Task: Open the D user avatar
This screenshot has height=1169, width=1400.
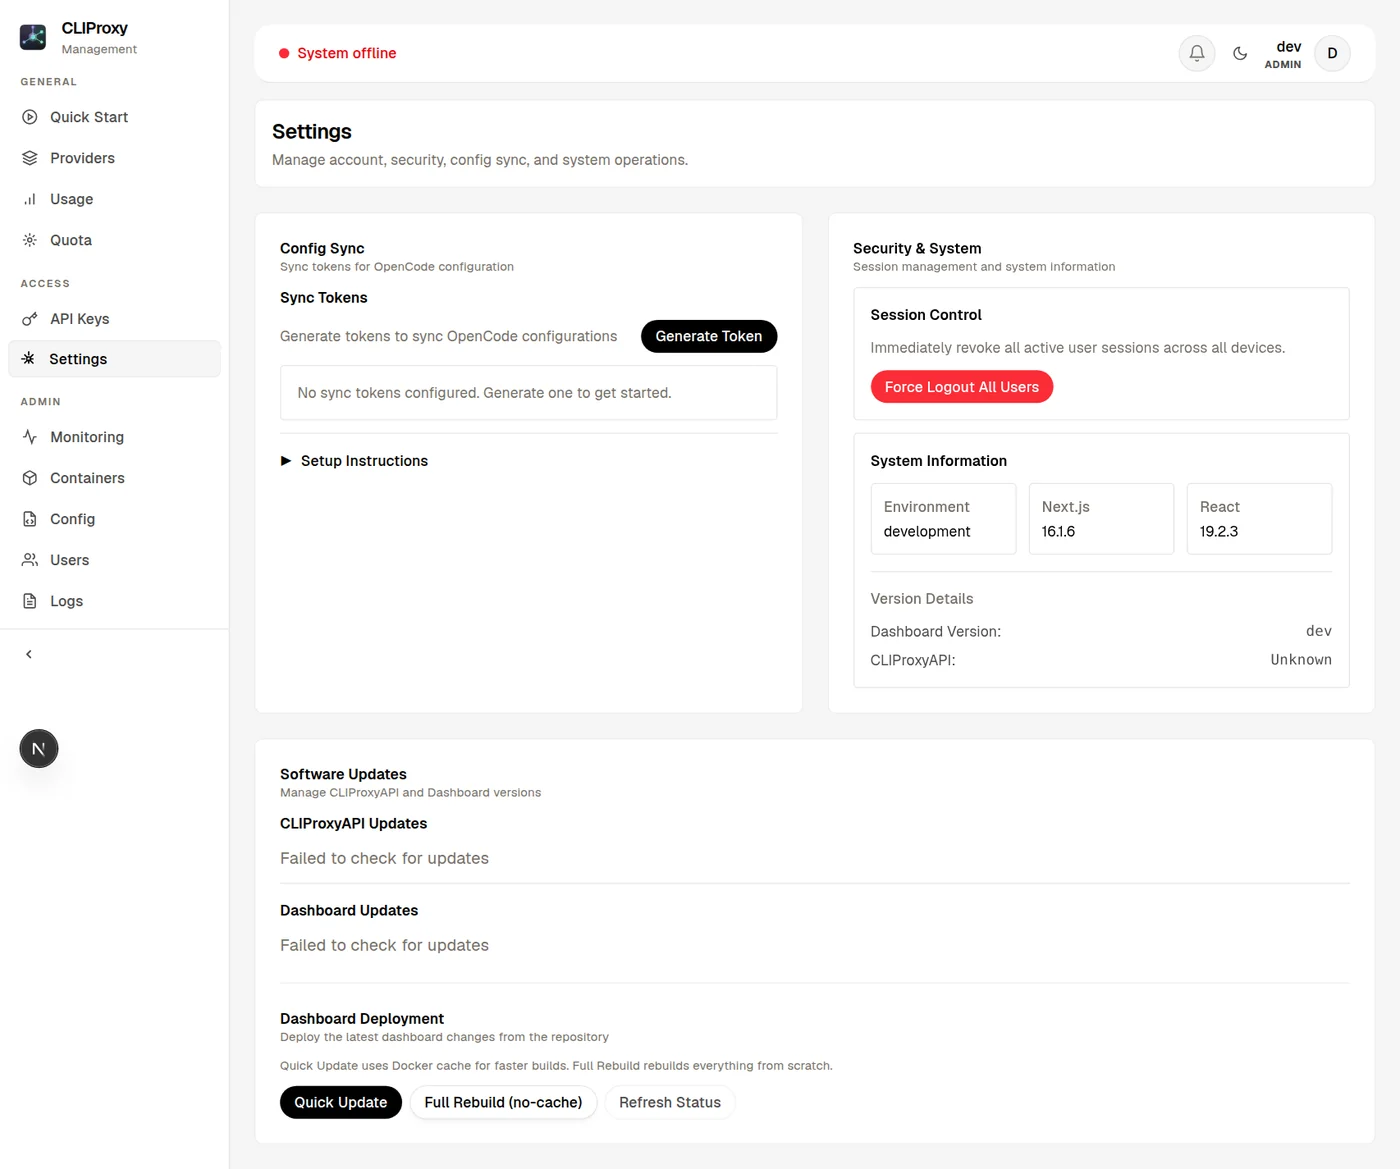Action: [x=1332, y=53]
